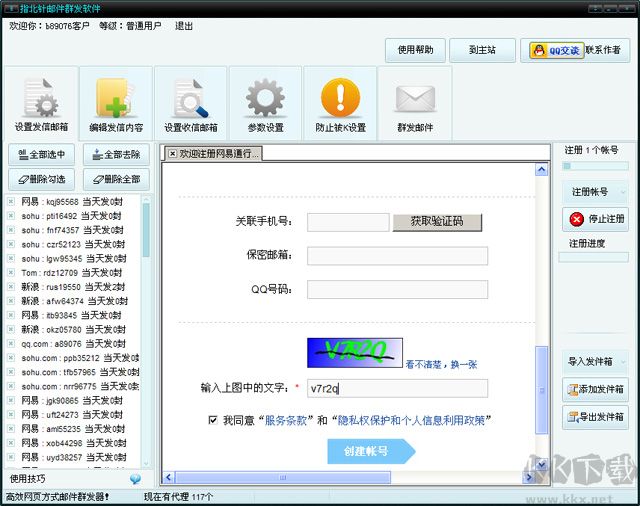The width and height of the screenshot is (640, 506).
Task: Click the browser horizontal scrollbar right arrow
Action: 529,477
